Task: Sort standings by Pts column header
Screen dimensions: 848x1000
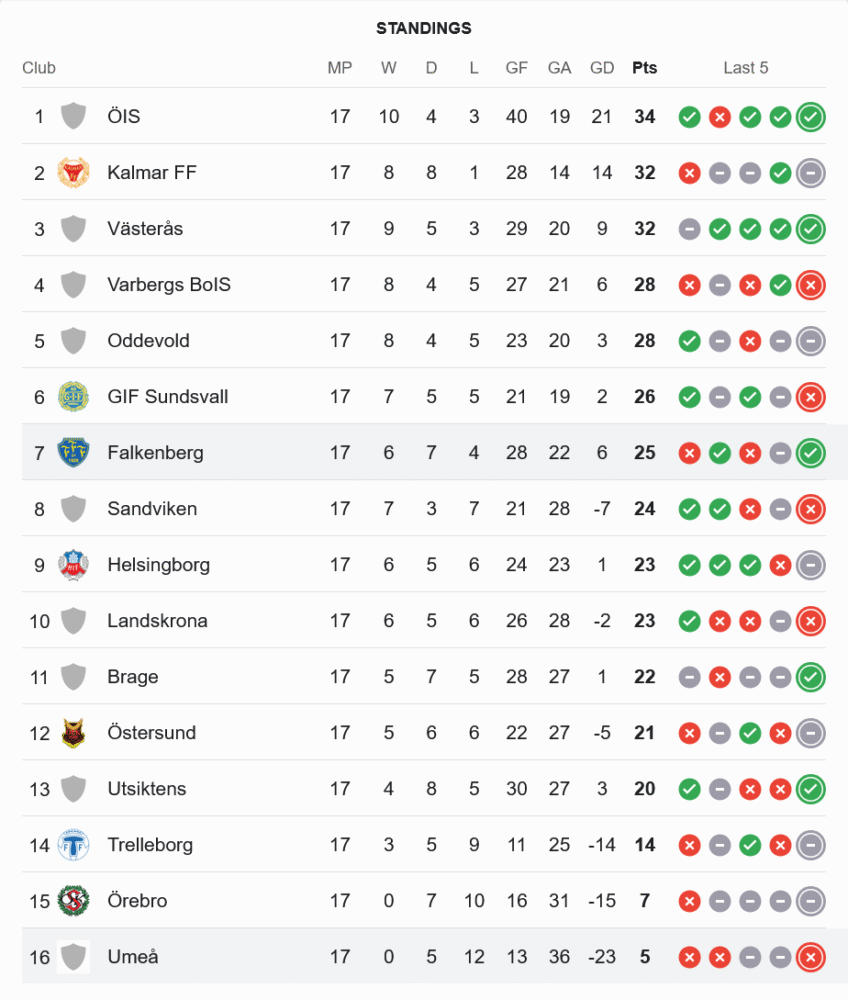Action: (645, 68)
